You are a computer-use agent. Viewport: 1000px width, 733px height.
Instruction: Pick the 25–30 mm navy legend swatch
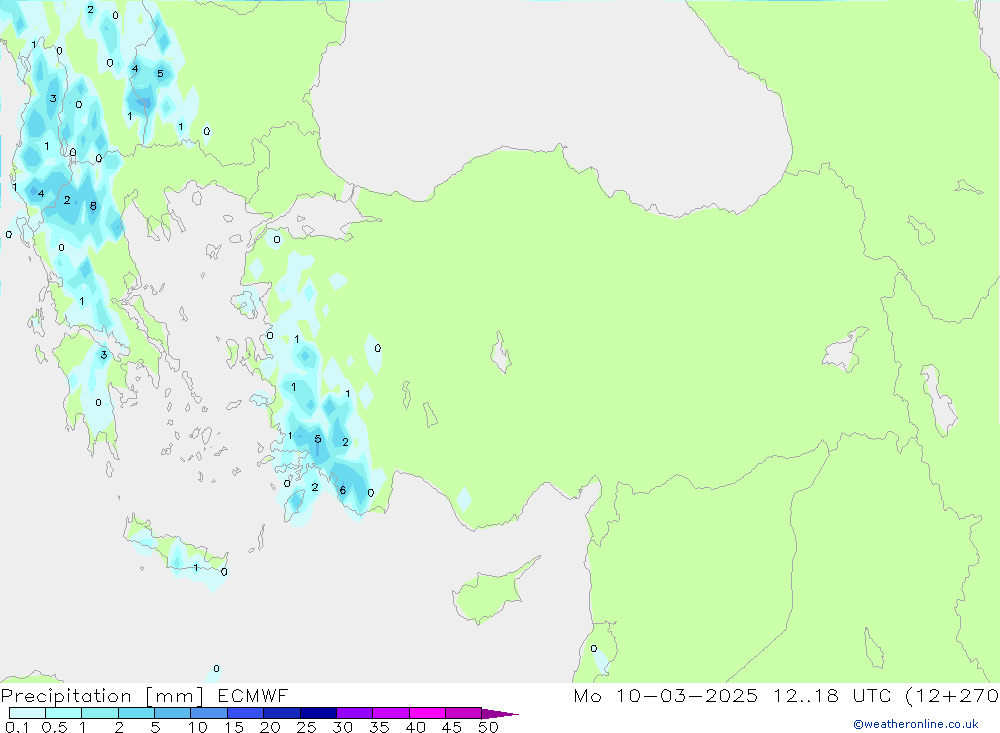coord(318,713)
